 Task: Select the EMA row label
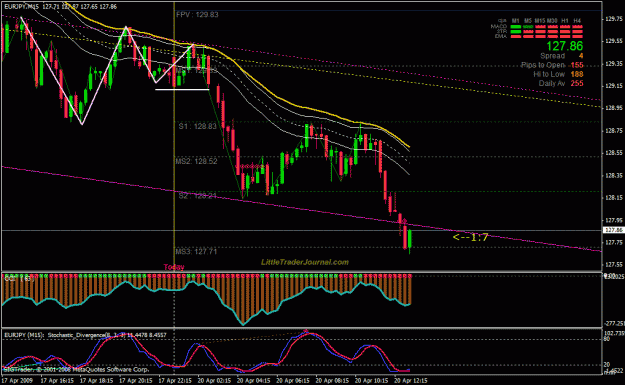pos(501,36)
